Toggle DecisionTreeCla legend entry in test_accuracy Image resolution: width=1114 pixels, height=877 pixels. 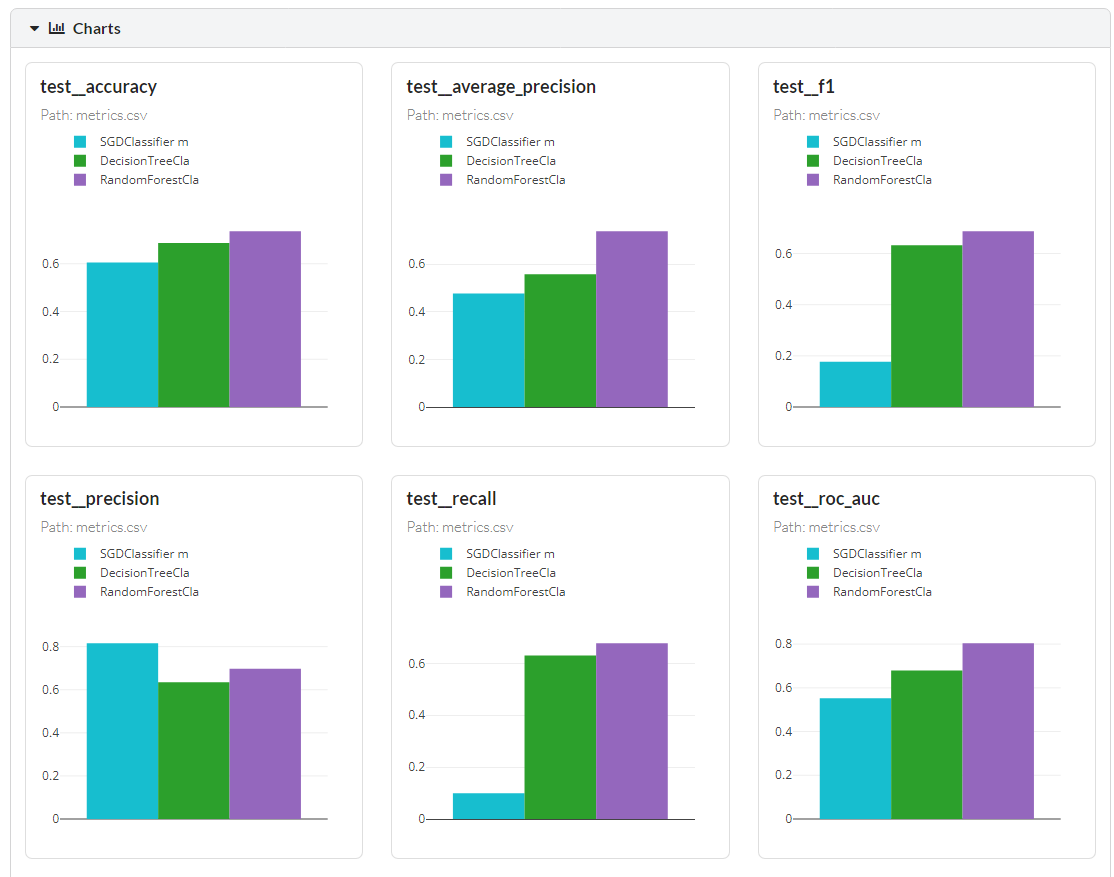(144, 161)
